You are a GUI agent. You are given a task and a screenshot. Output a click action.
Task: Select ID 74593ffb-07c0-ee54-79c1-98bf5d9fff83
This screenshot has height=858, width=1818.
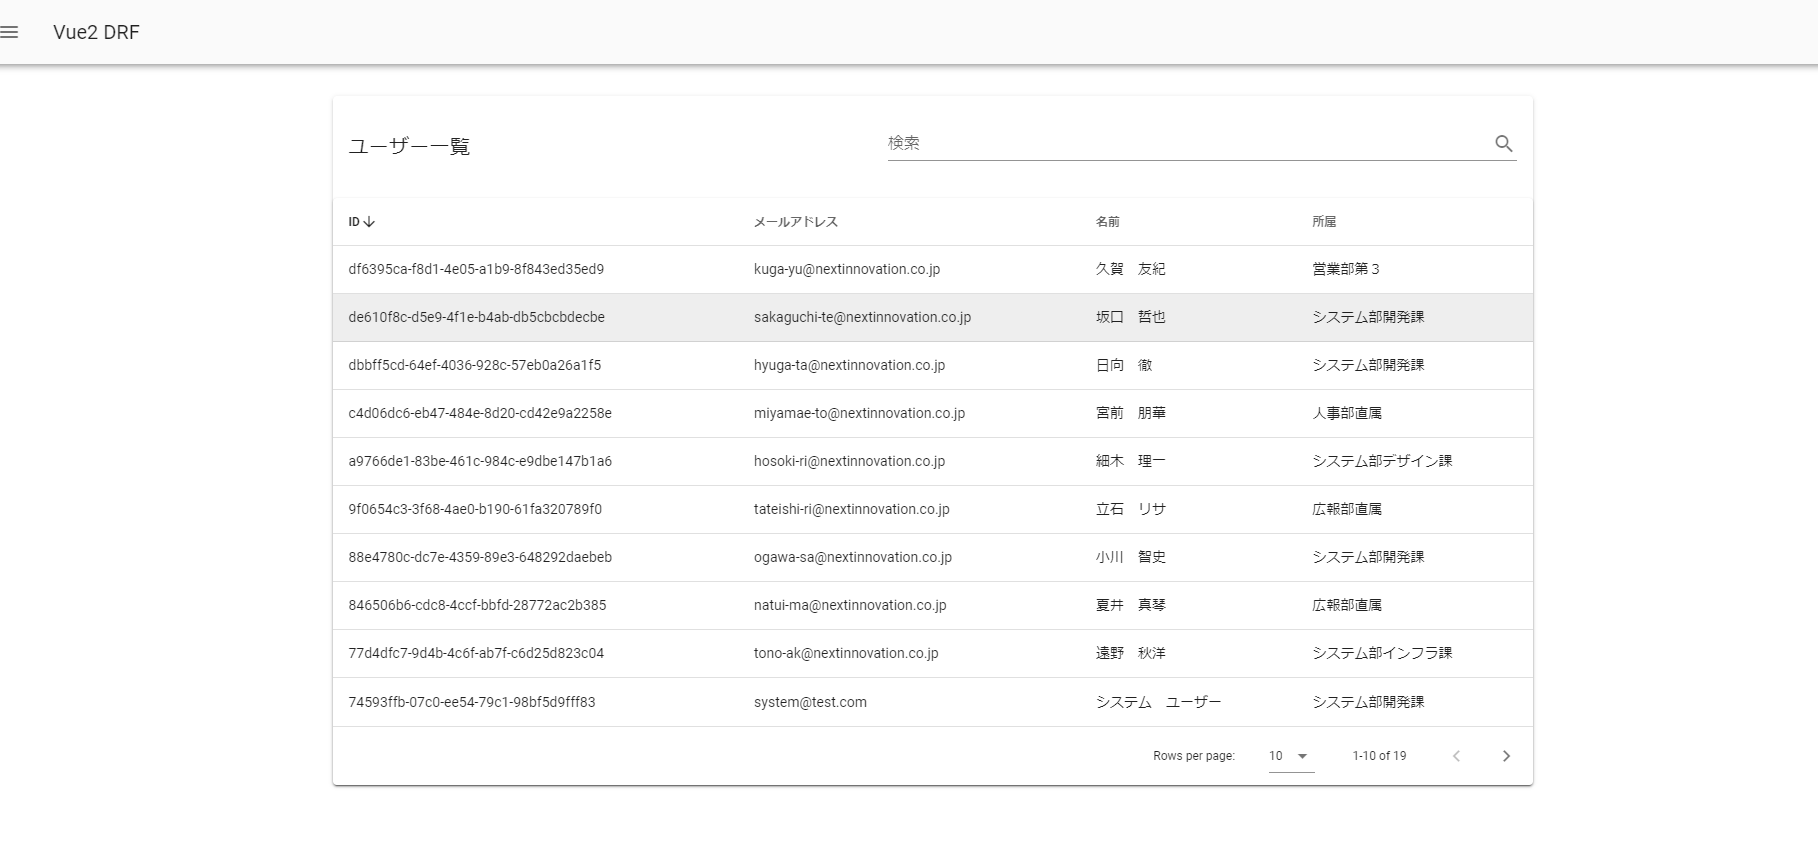[472, 703]
